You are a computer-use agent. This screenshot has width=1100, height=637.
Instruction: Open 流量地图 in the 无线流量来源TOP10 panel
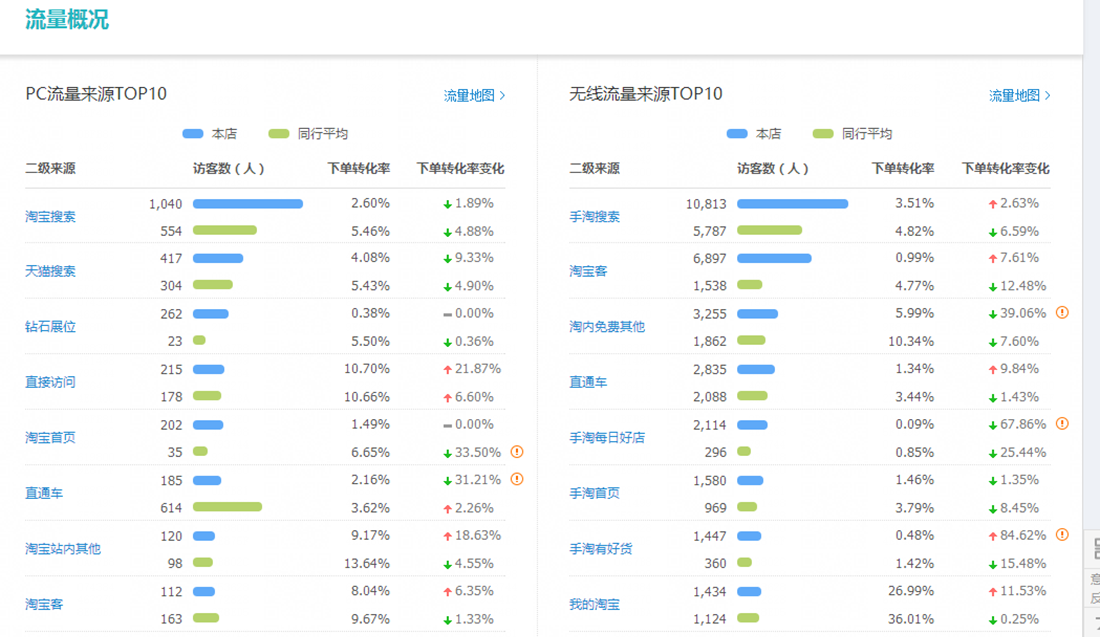1019,96
